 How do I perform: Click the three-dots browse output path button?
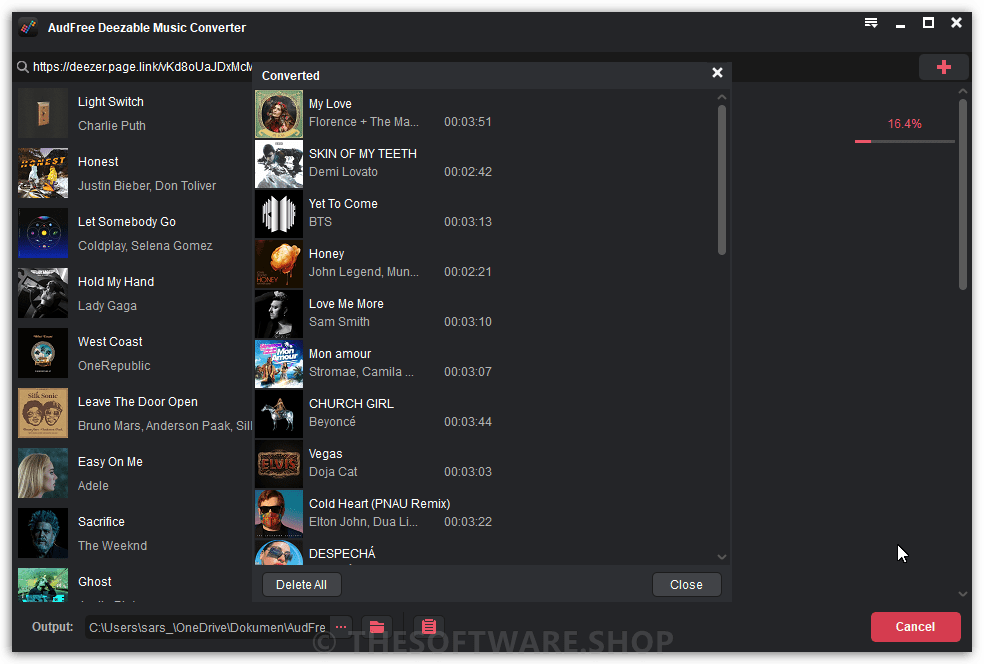pos(341,626)
